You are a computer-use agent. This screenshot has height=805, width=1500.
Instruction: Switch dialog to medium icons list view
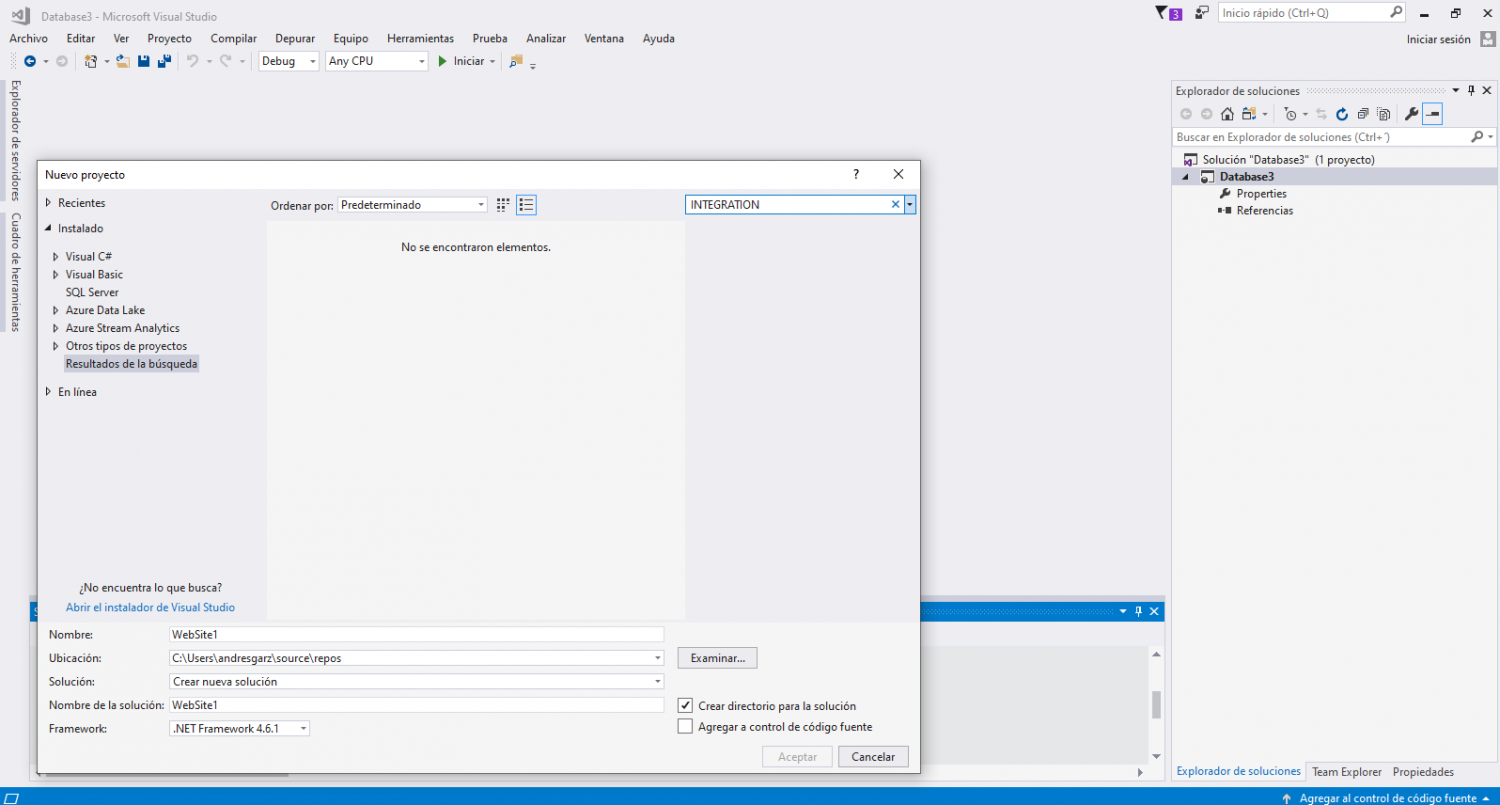[527, 204]
